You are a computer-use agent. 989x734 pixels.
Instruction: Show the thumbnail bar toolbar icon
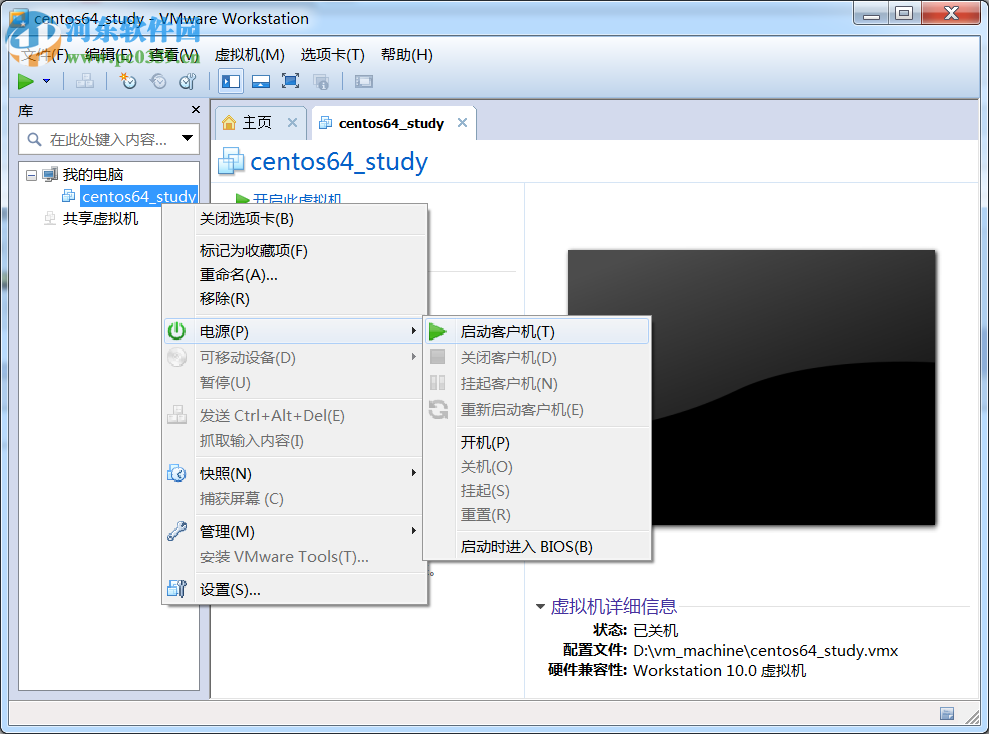(260, 81)
